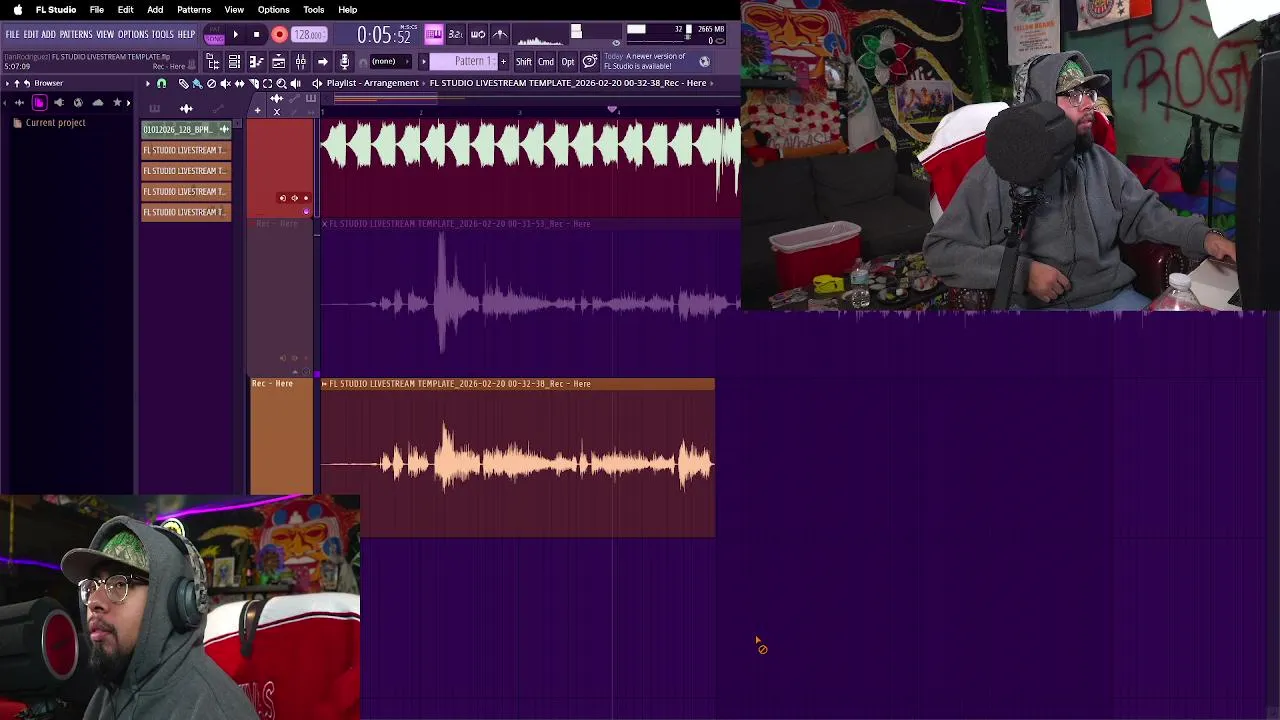Toggle the selected step-mode transport button

433,35
